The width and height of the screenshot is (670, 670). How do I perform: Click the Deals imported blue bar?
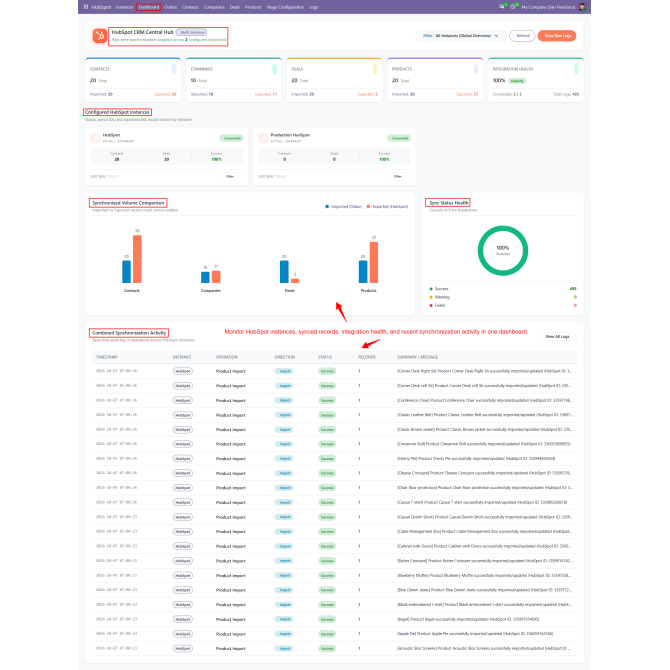284,272
